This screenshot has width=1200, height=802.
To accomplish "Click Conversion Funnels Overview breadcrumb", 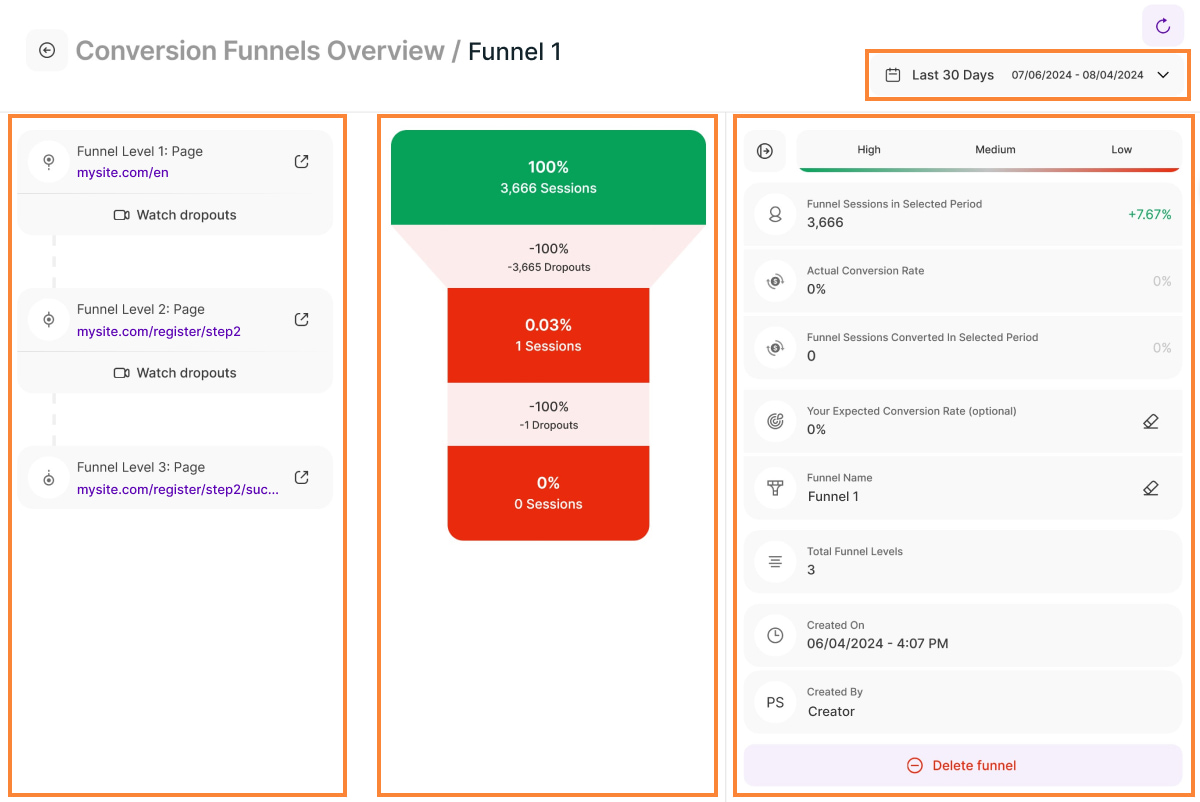I will pyautogui.click(x=260, y=51).
